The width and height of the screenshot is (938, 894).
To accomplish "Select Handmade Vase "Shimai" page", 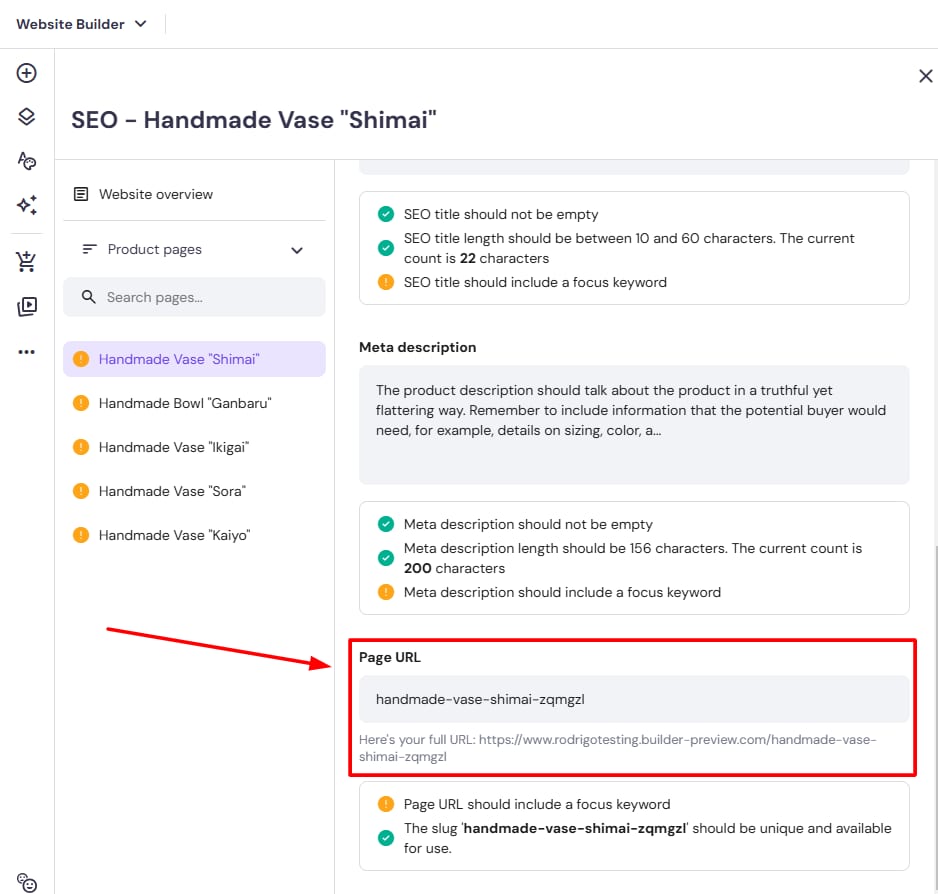I will tap(179, 359).
